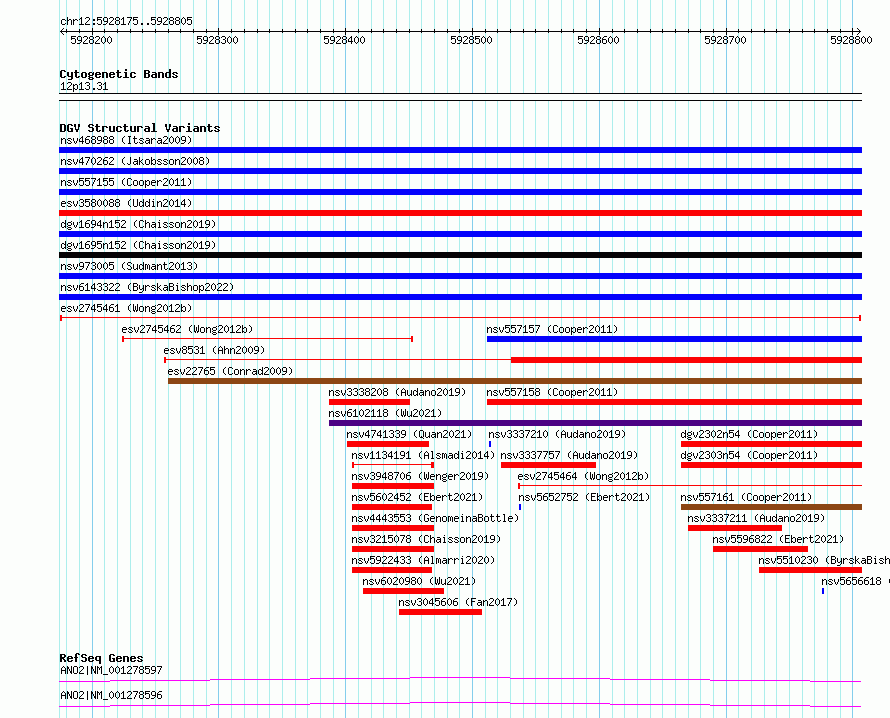Click the thick red segment of esv8531
This screenshot has height=718, width=890.
coord(686,360)
